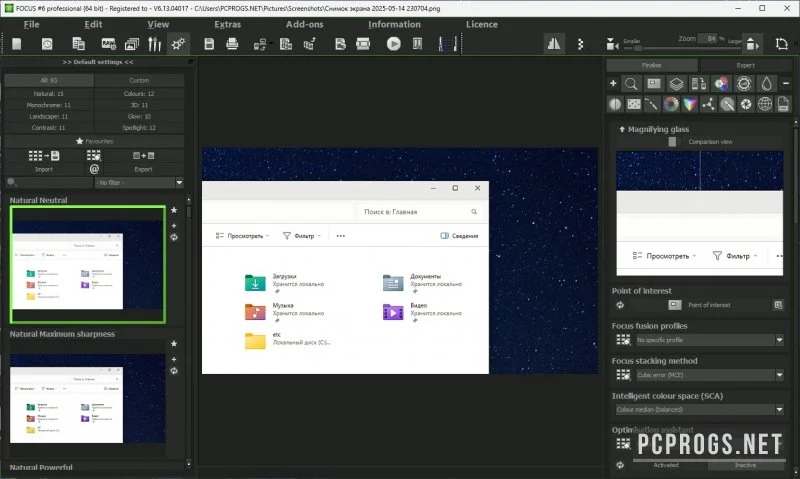Screen dimensions: 800x479
Task: Click the Export presets button
Action: click(143, 161)
